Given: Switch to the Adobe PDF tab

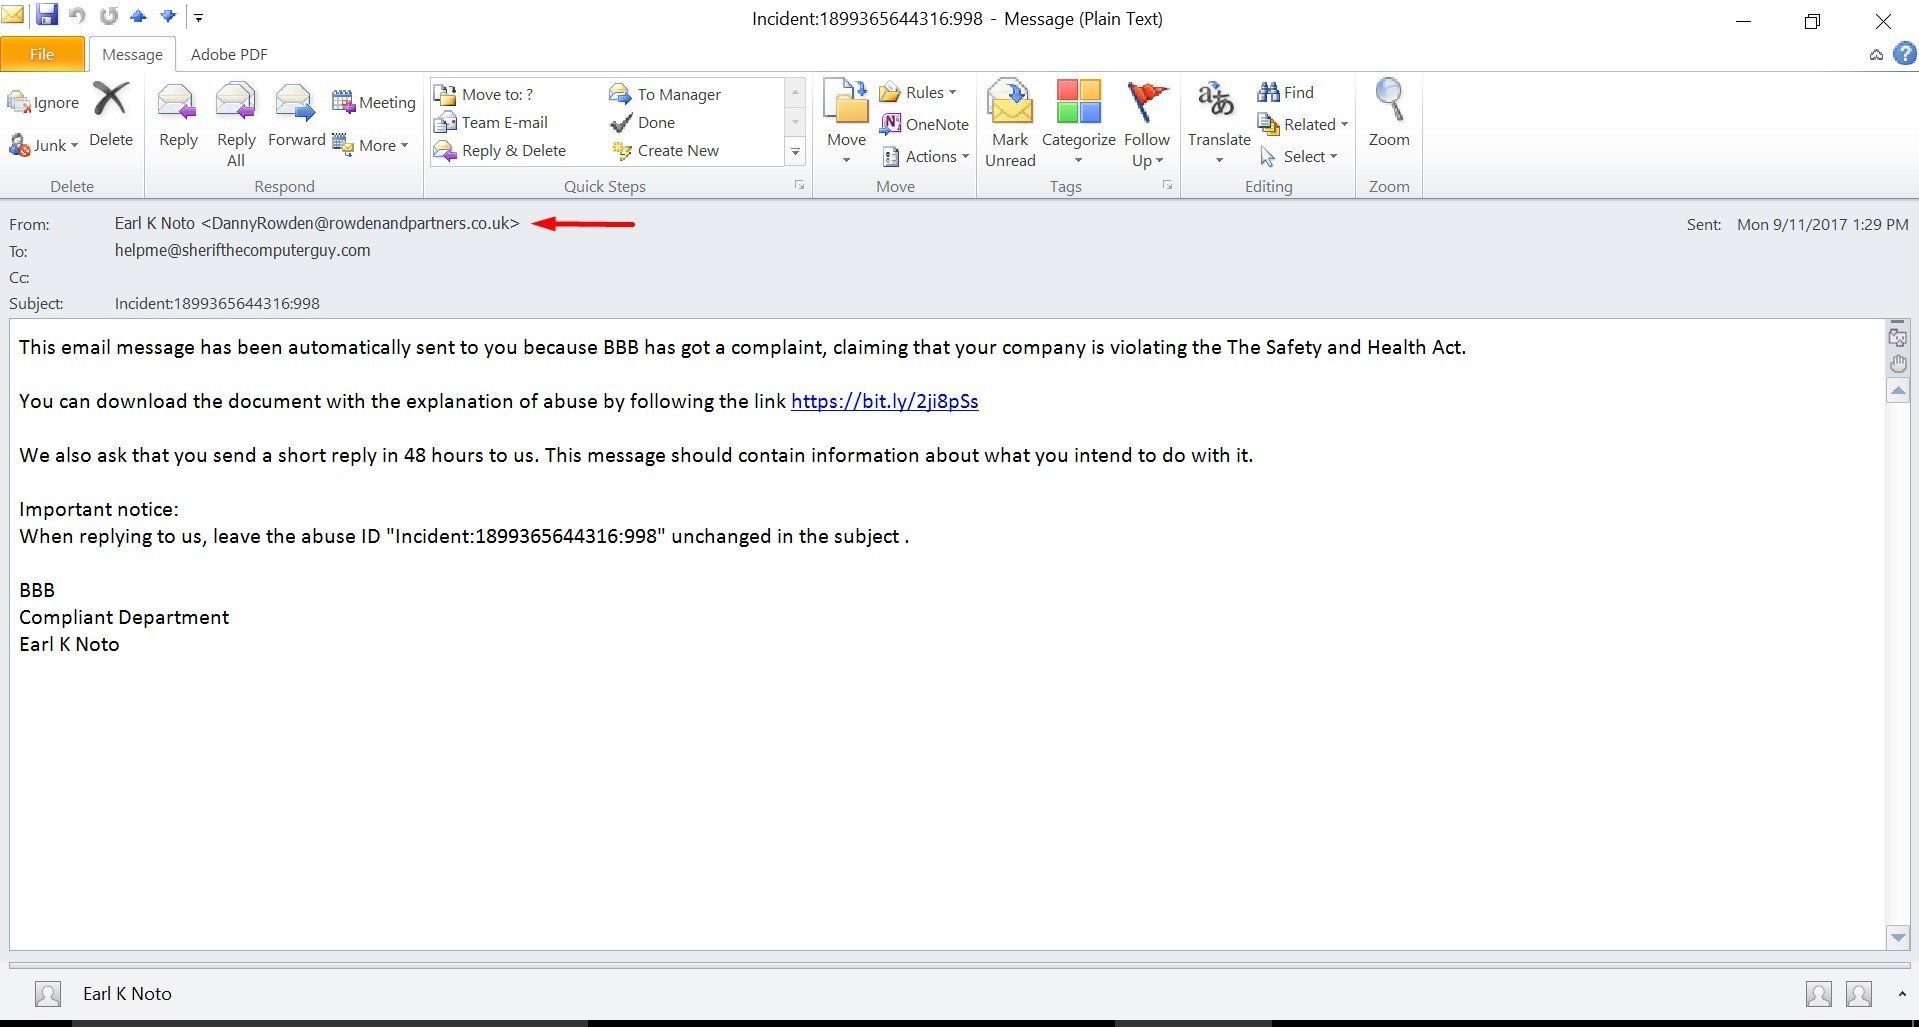Looking at the screenshot, I should (x=228, y=54).
